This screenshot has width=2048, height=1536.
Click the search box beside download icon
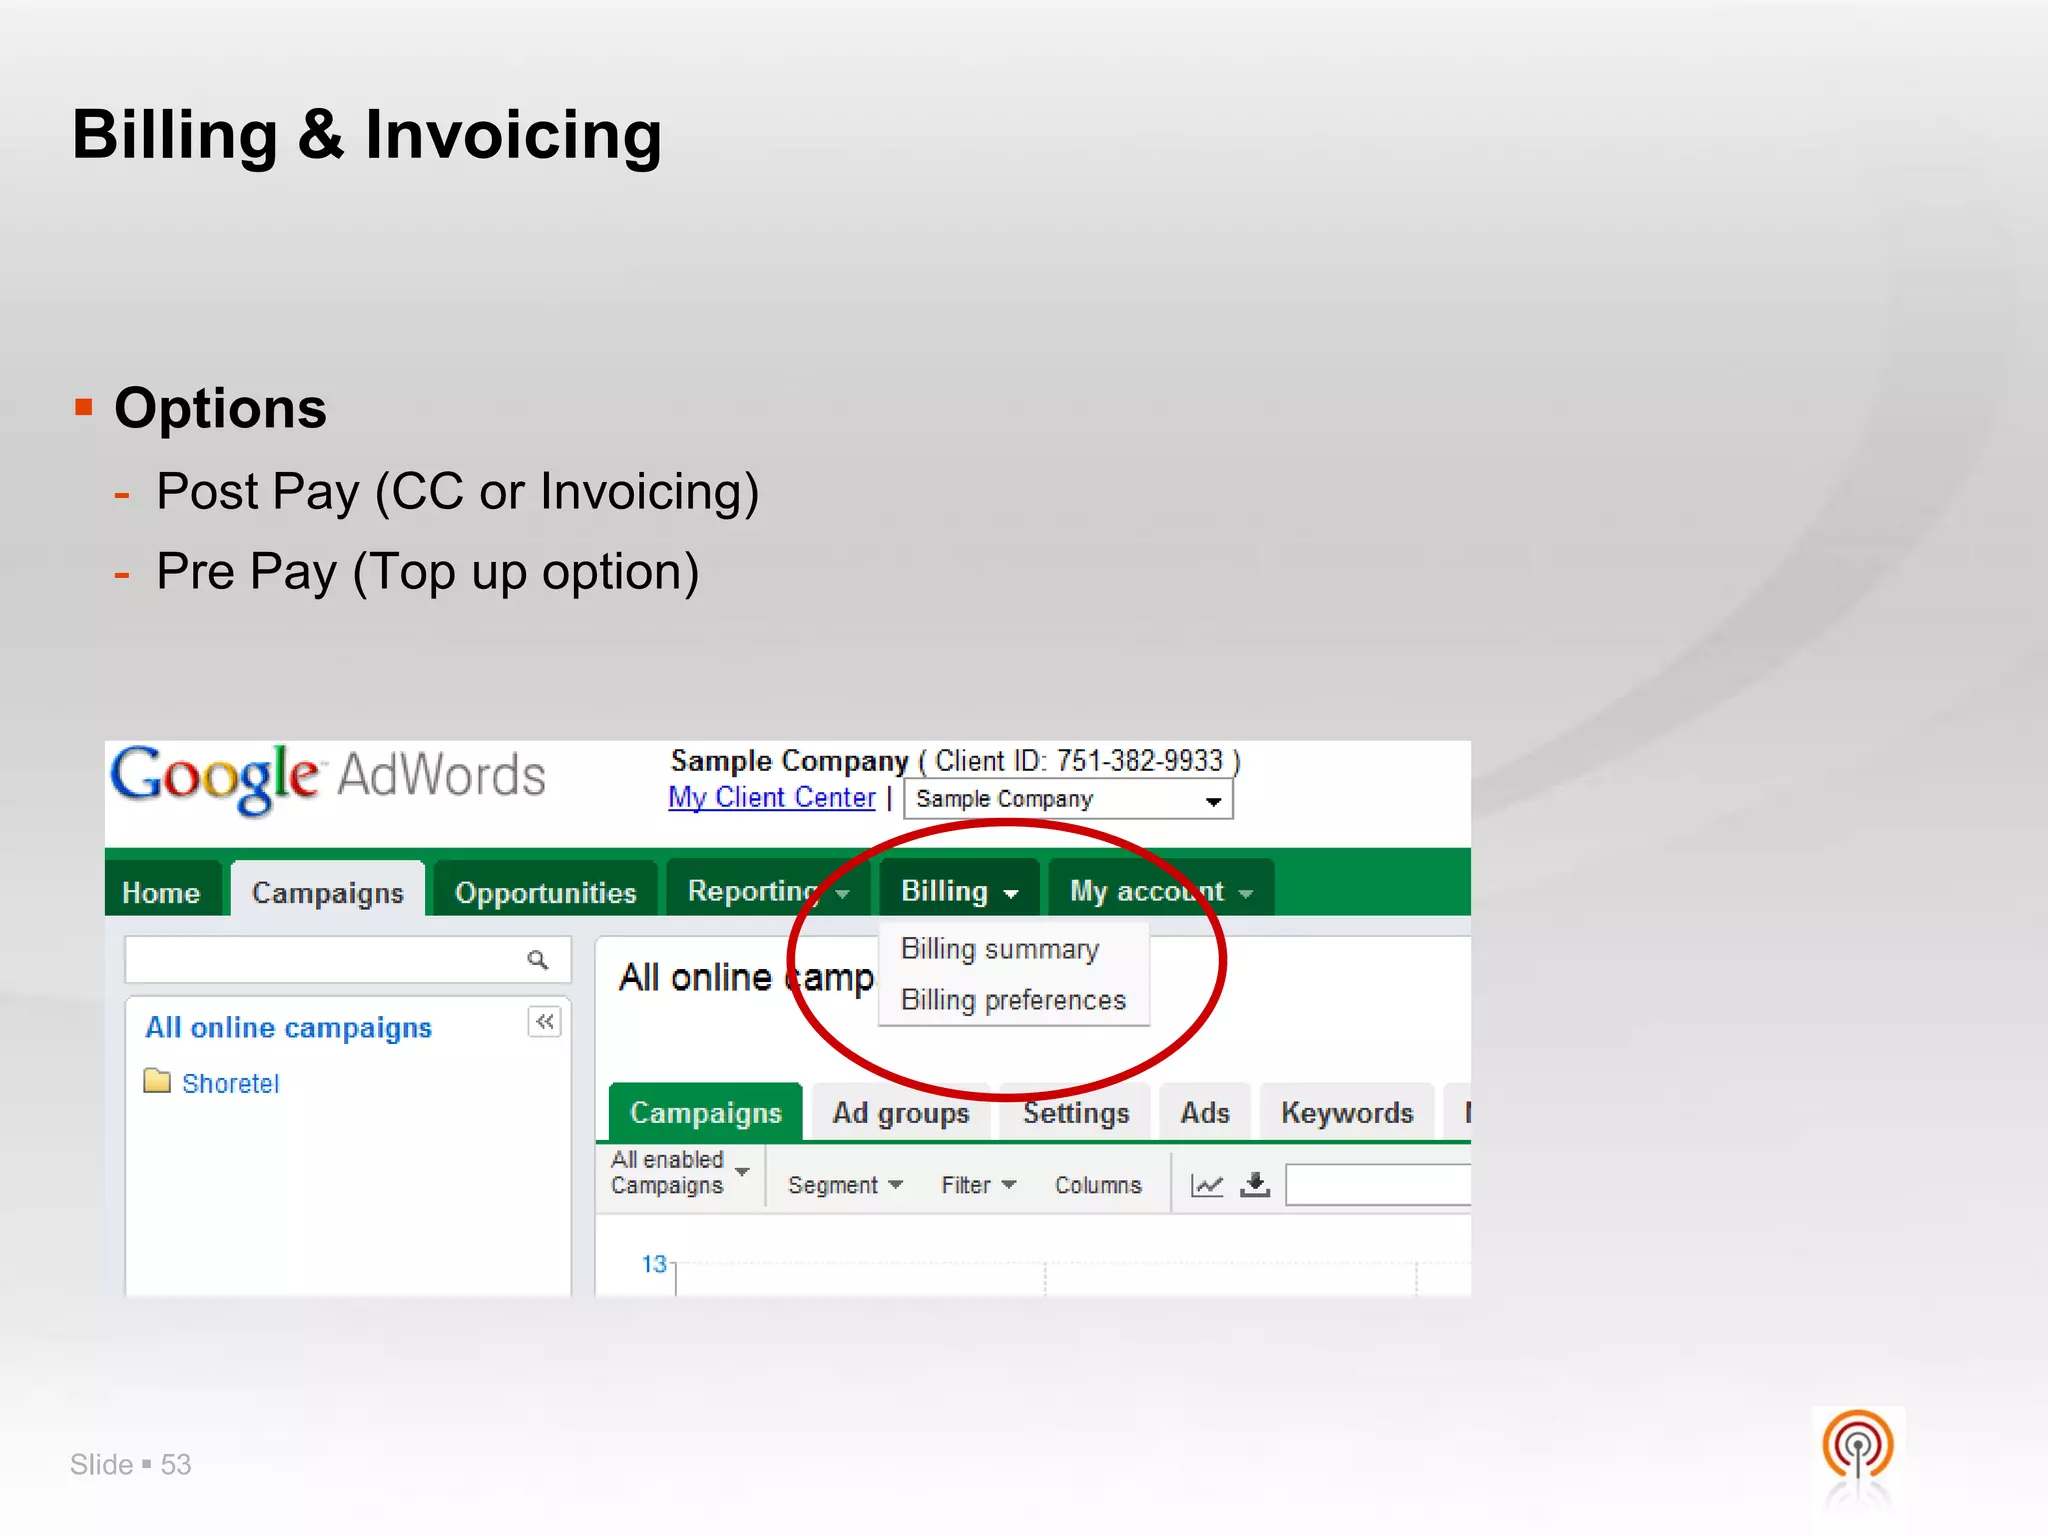1378,1185
